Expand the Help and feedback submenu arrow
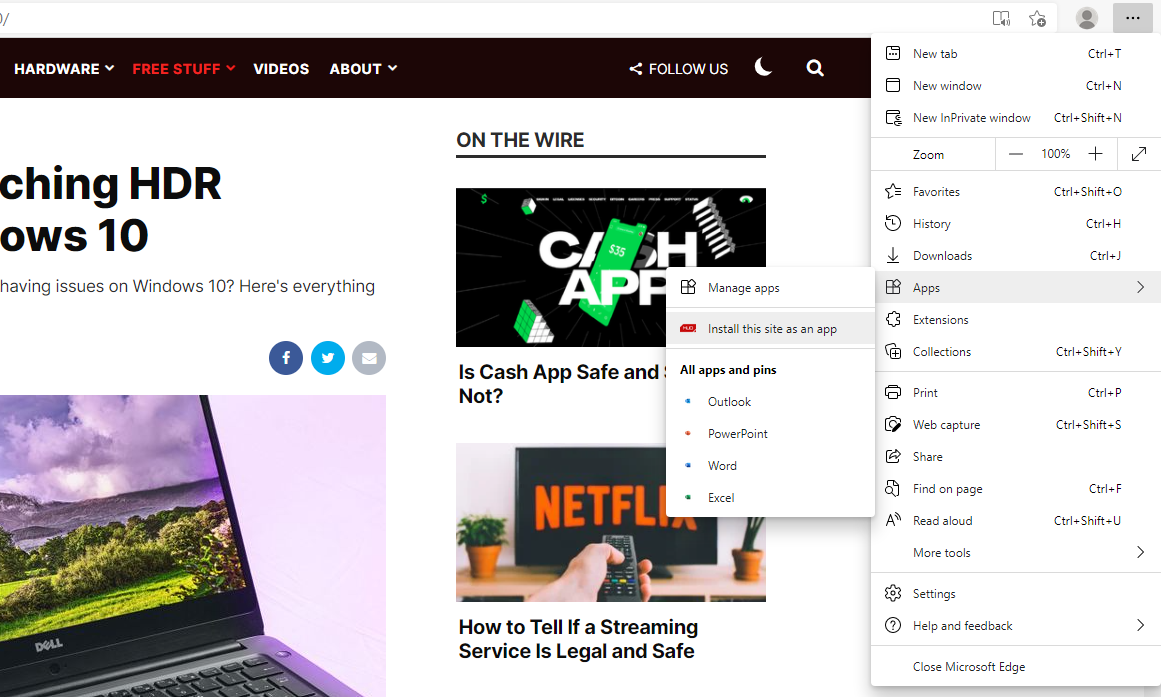Viewport: 1161px width, 697px height. tap(1140, 625)
